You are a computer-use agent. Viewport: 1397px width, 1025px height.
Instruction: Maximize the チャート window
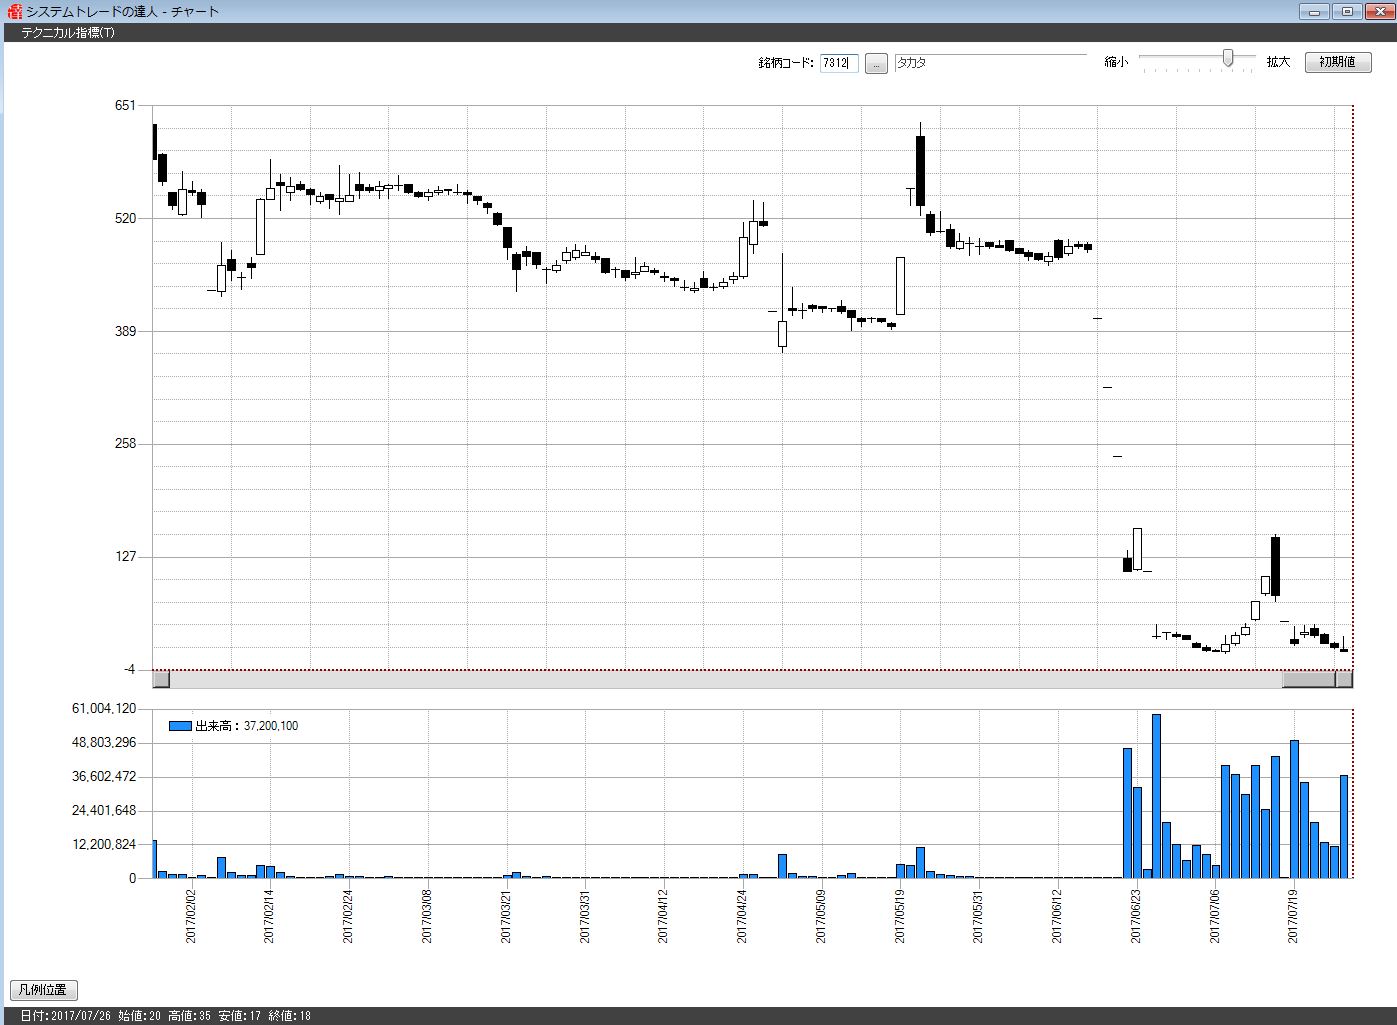(1347, 11)
